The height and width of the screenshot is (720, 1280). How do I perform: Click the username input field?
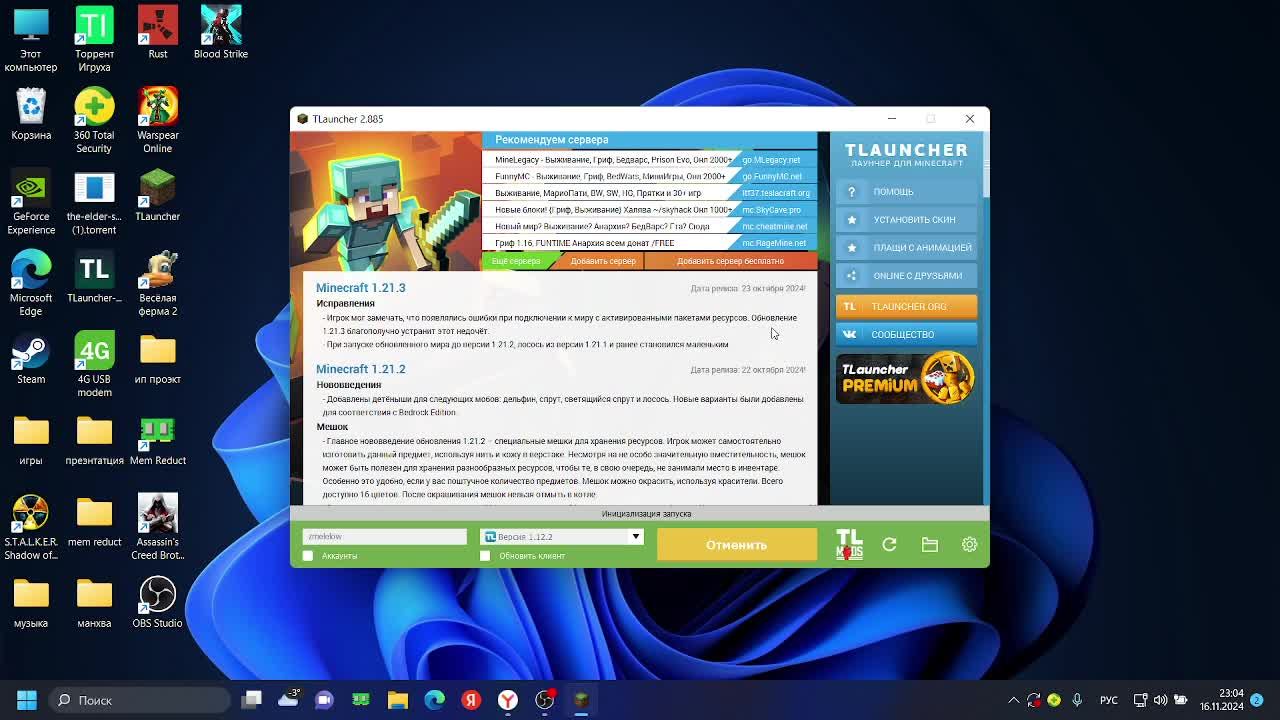tap(384, 537)
